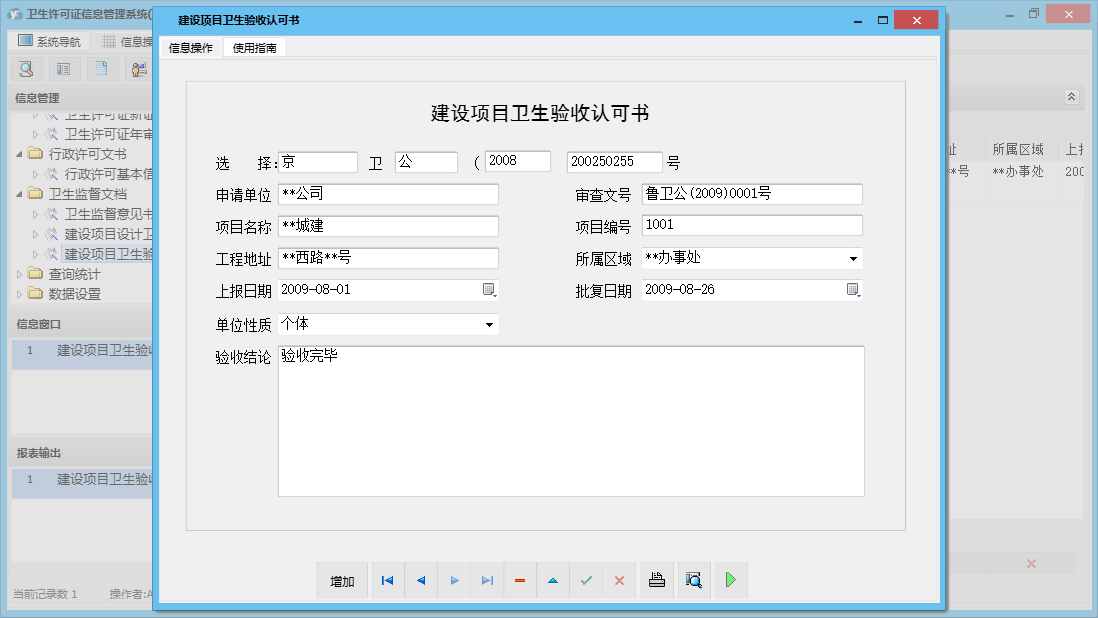1098x618 pixels.
Task: Click the red X cancel edit icon
Action: point(619,581)
